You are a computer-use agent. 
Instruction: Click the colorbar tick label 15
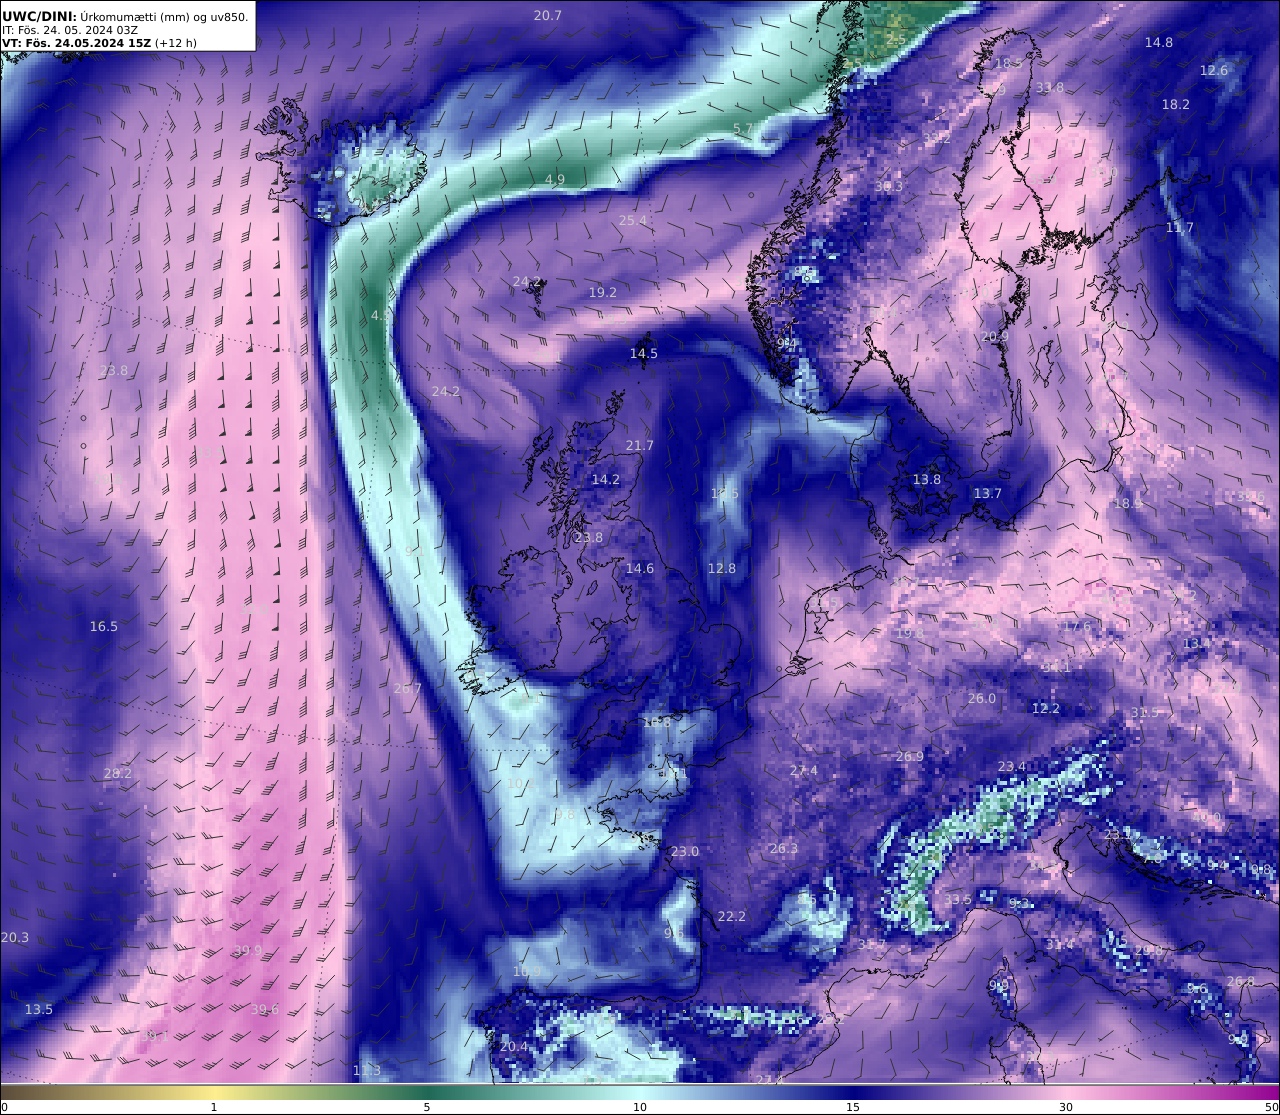(853, 1107)
